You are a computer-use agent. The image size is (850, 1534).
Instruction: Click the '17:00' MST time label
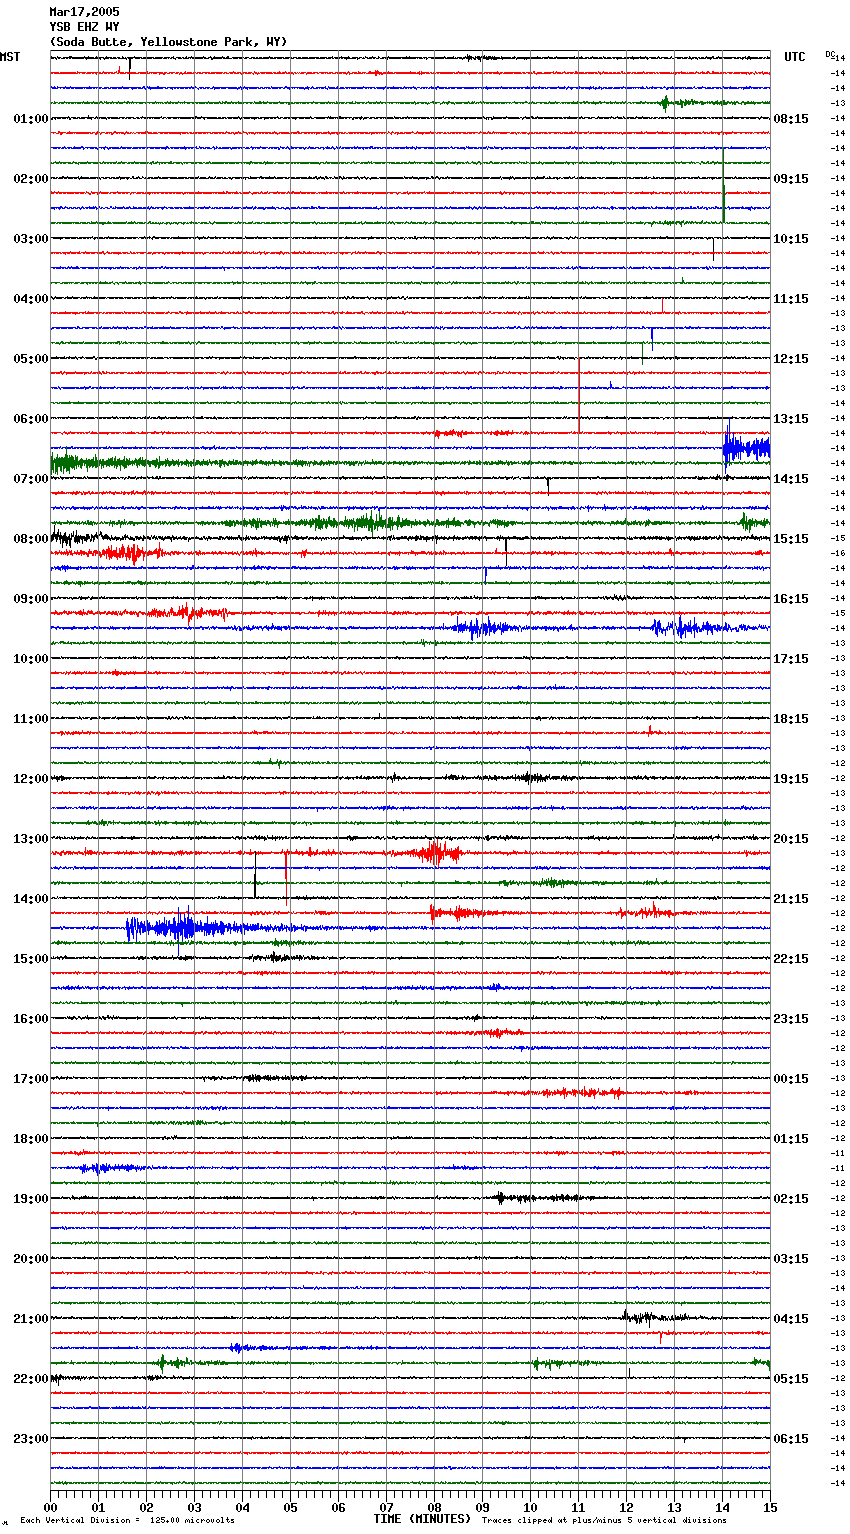click(30, 1079)
